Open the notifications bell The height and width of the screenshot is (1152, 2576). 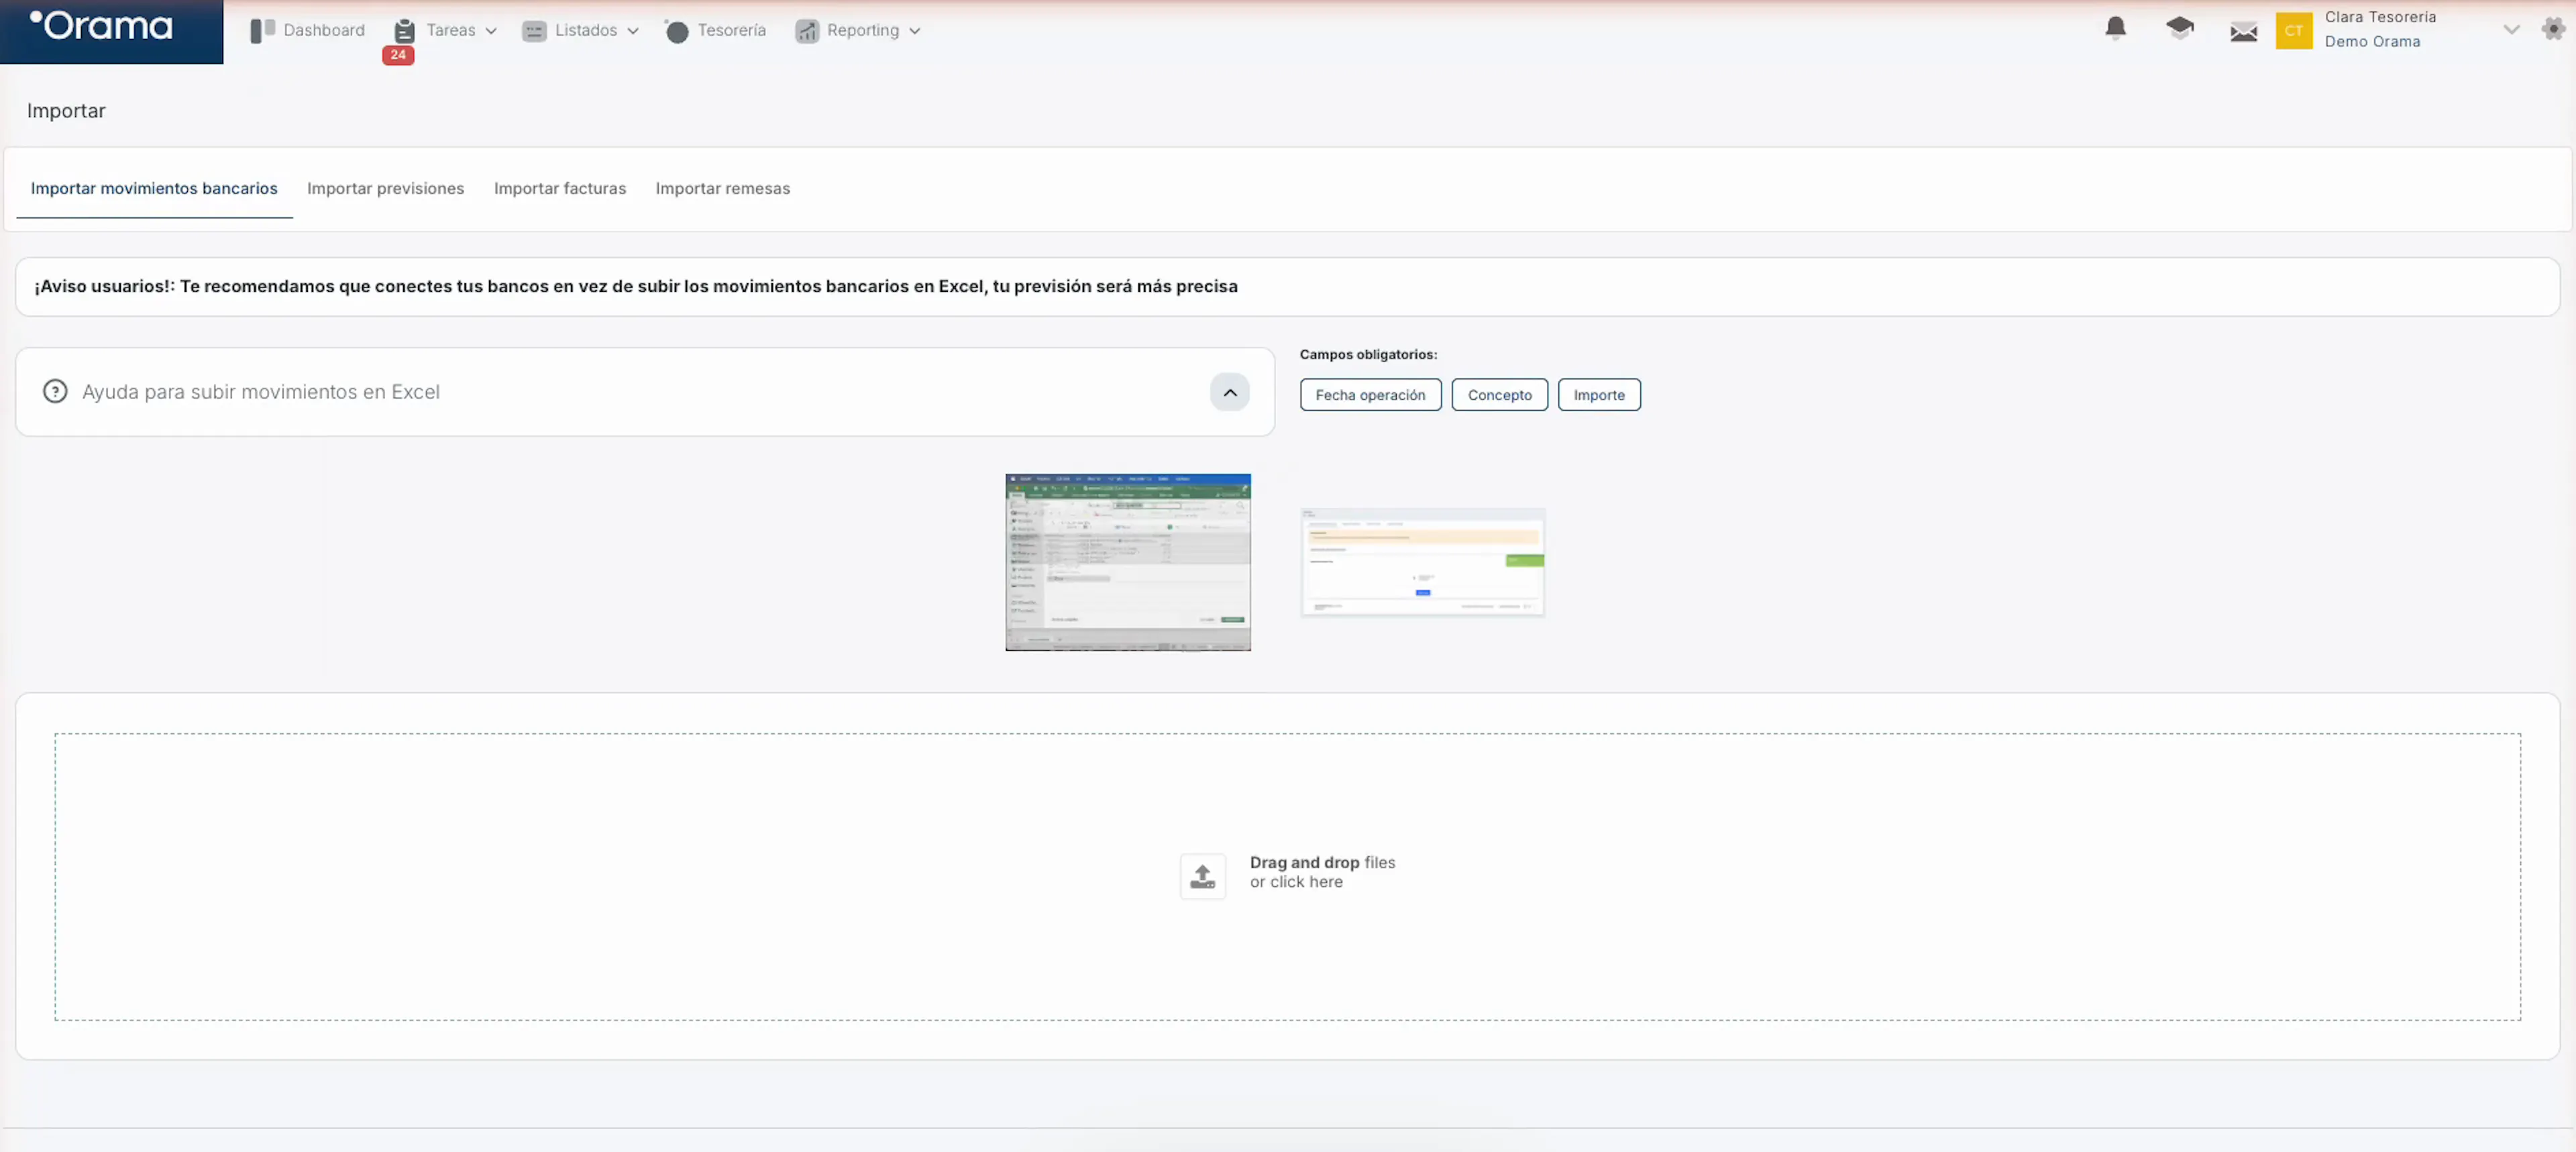click(x=2115, y=29)
